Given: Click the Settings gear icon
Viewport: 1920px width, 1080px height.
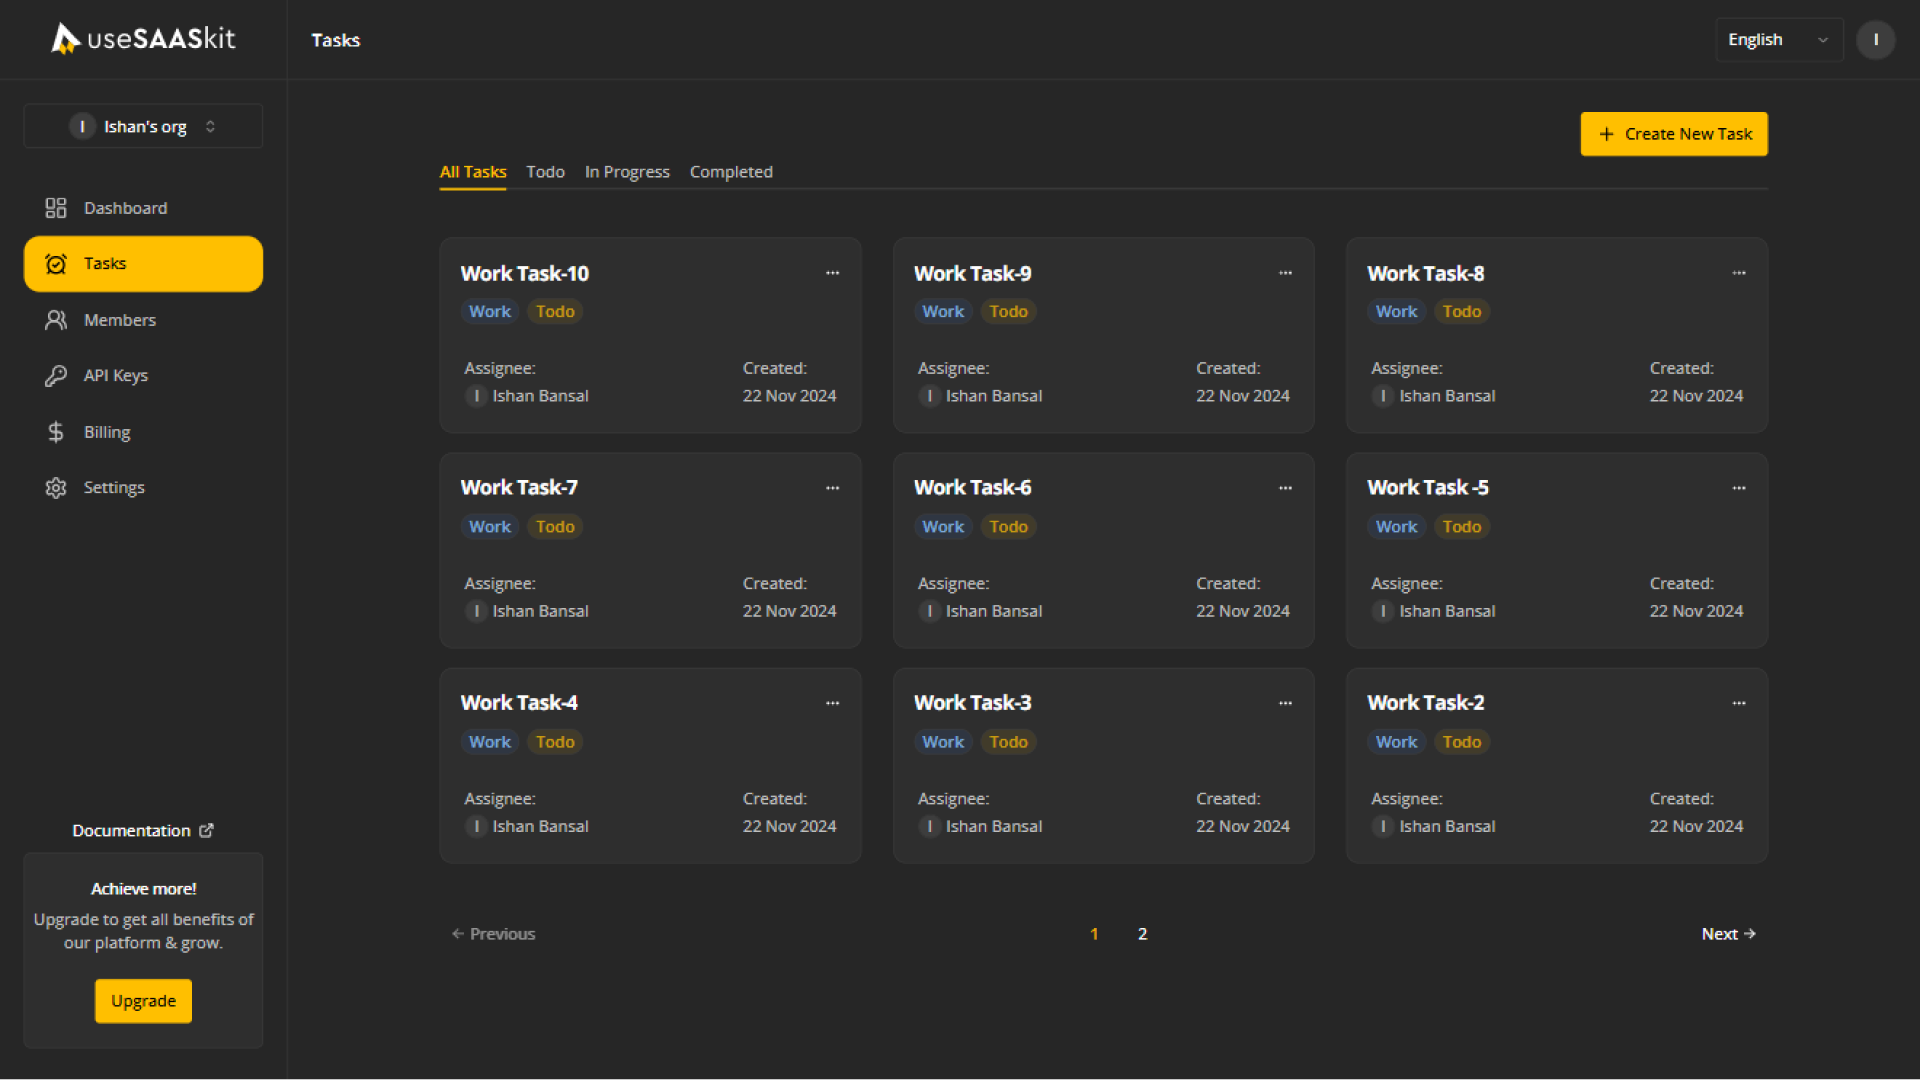Looking at the screenshot, I should click(56, 488).
